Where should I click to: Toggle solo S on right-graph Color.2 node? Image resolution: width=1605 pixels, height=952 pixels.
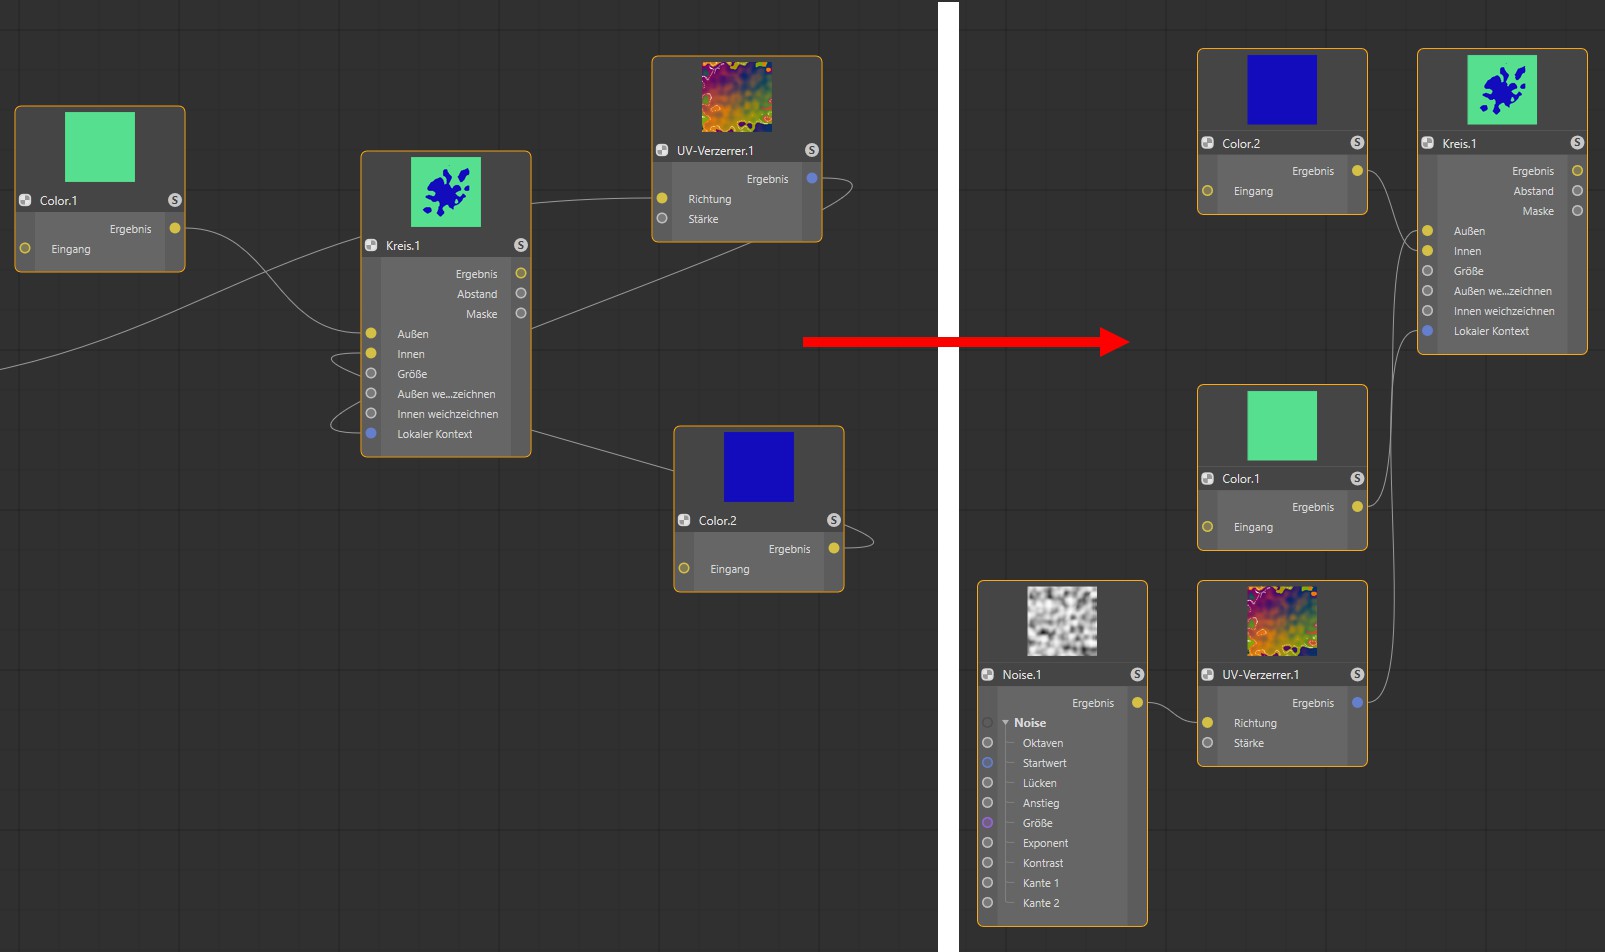[x=1357, y=143]
